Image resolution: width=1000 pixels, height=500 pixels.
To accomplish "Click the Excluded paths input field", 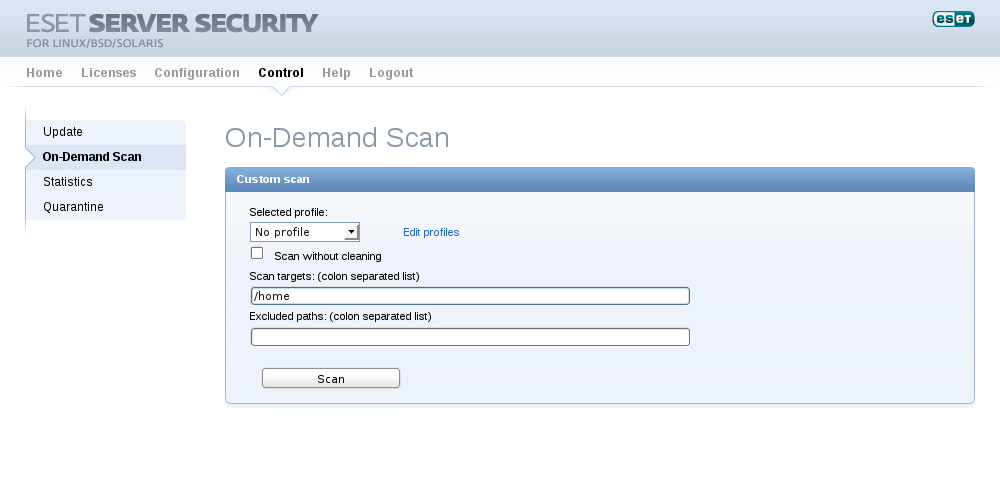I will pyautogui.click(x=470, y=337).
